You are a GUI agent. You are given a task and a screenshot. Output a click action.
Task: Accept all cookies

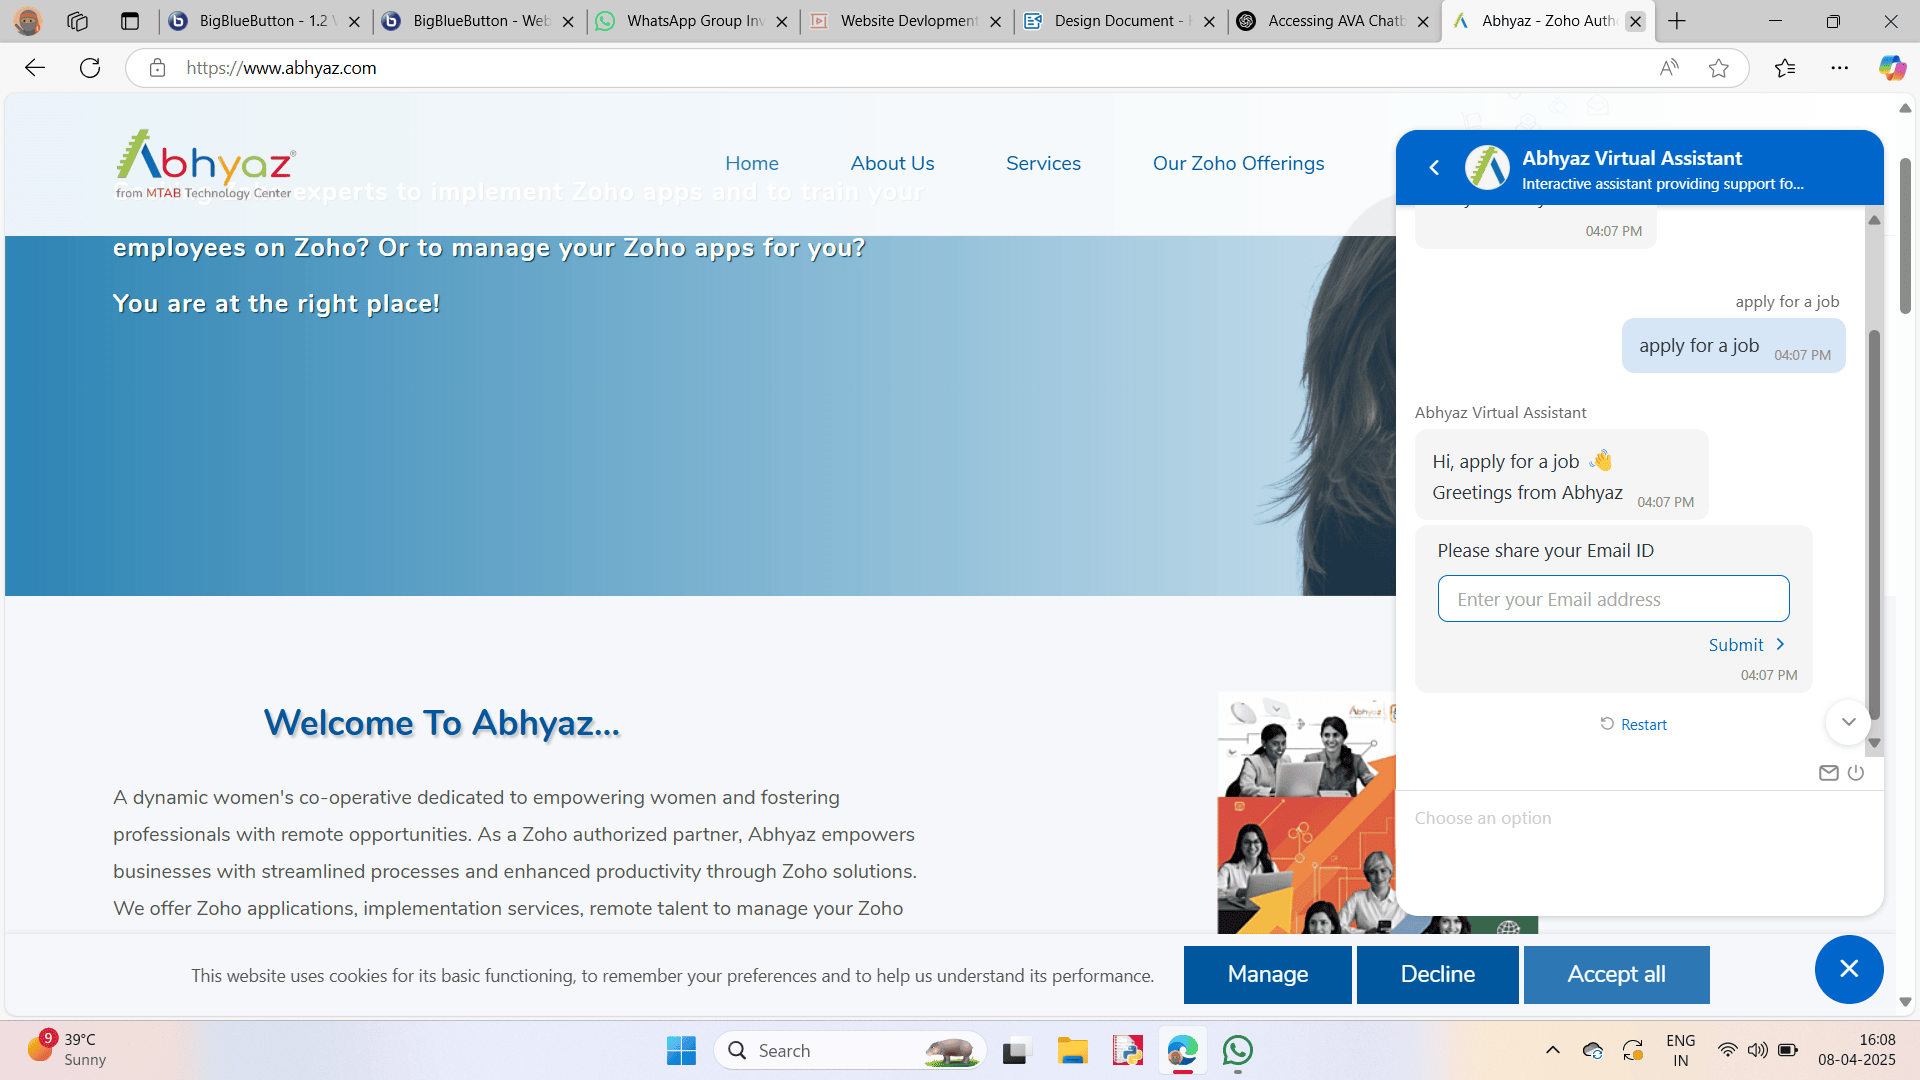1616,974
